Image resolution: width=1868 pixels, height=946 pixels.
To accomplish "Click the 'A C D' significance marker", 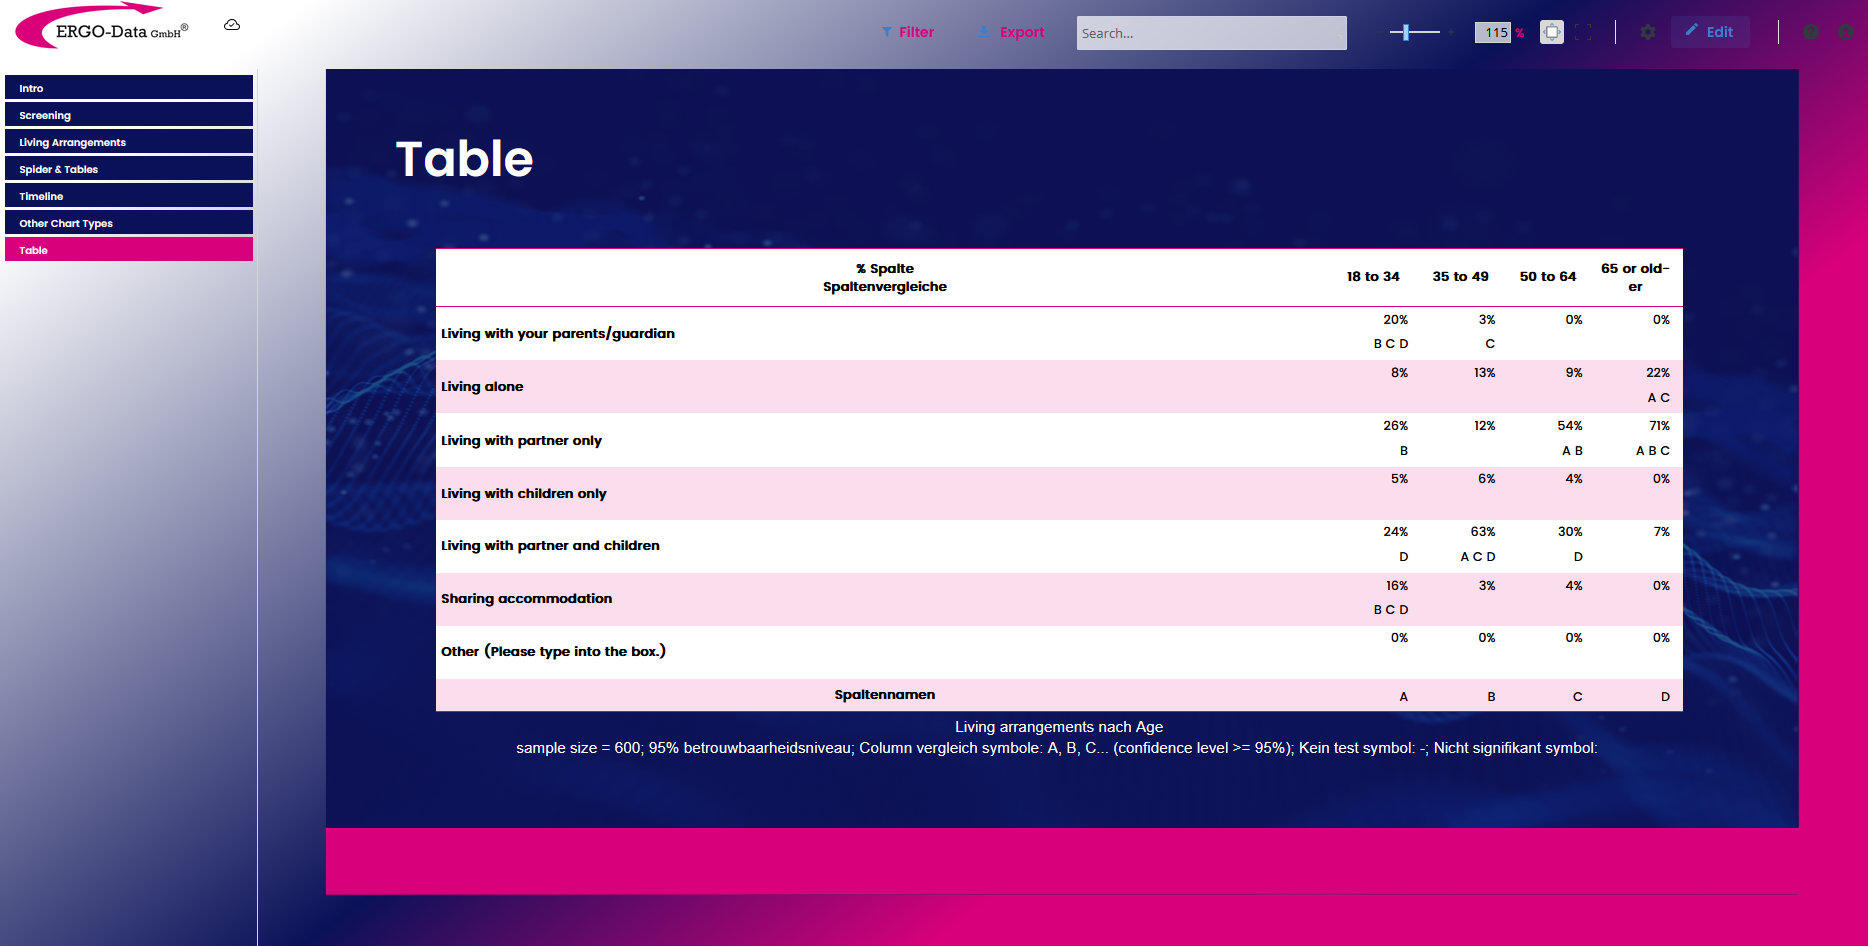I will [1478, 557].
